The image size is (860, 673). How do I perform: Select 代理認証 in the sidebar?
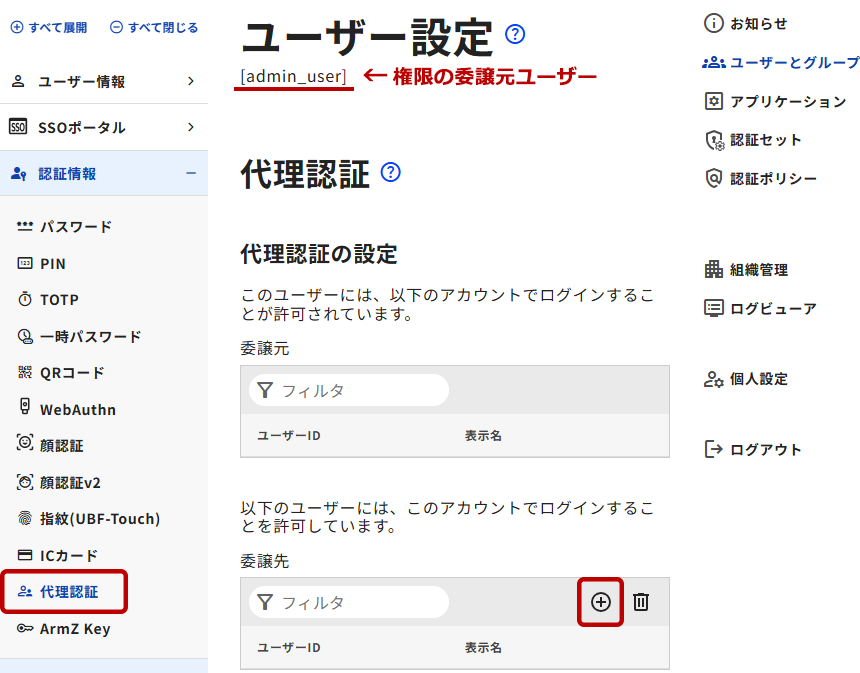click(x=68, y=592)
